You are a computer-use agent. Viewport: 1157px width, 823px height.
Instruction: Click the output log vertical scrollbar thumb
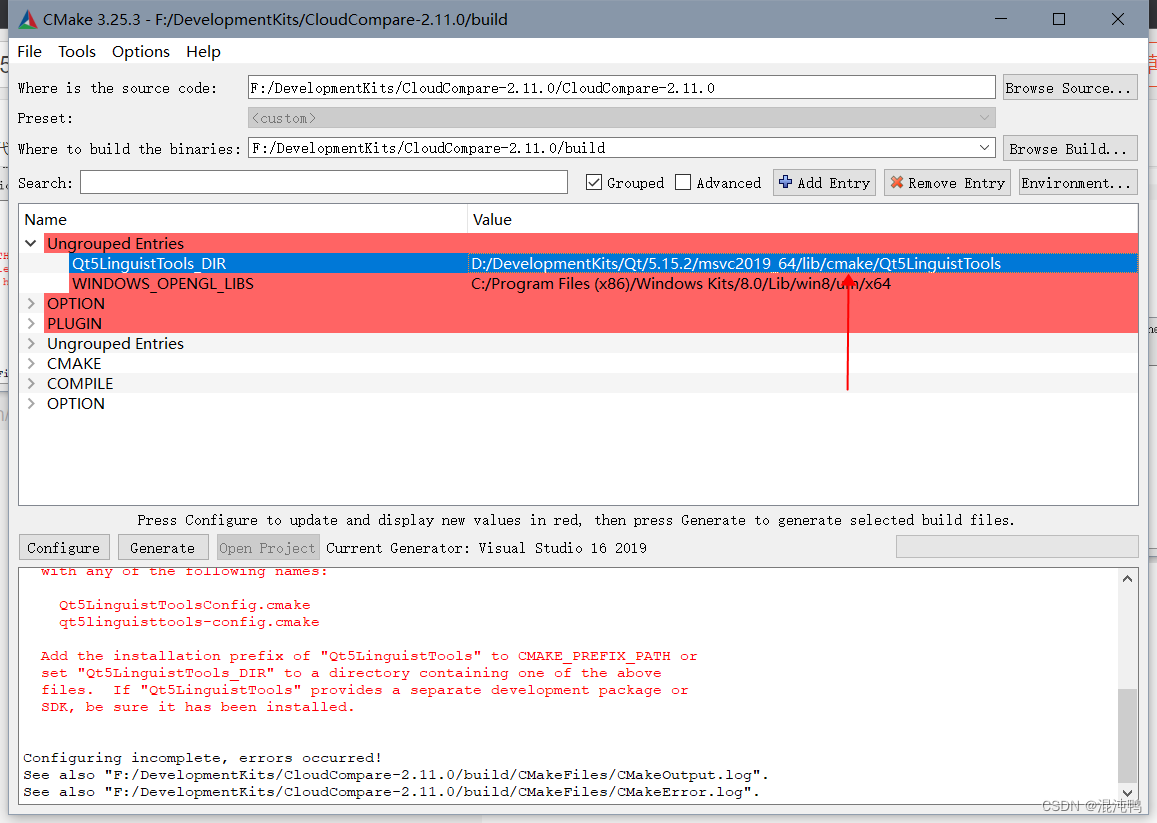point(1127,735)
